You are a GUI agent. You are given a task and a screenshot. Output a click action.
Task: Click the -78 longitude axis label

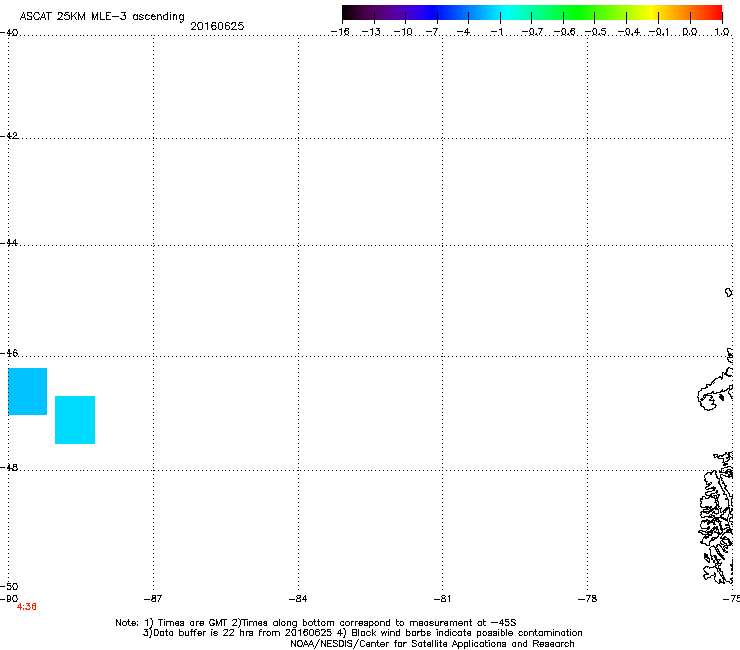coord(588,599)
